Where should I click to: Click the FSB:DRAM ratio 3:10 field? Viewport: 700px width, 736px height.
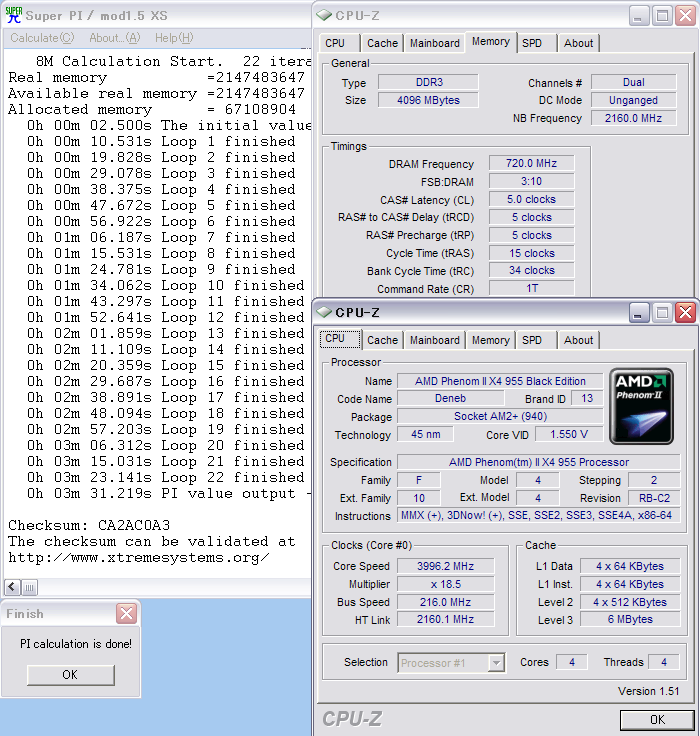[531, 181]
